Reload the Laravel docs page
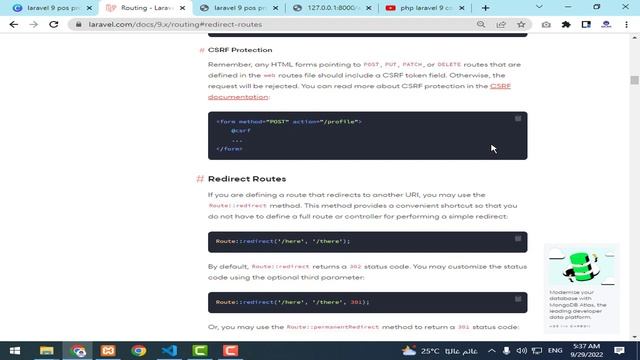This screenshot has width=640, height=360. pyautogui.click(x=53, y=24)
